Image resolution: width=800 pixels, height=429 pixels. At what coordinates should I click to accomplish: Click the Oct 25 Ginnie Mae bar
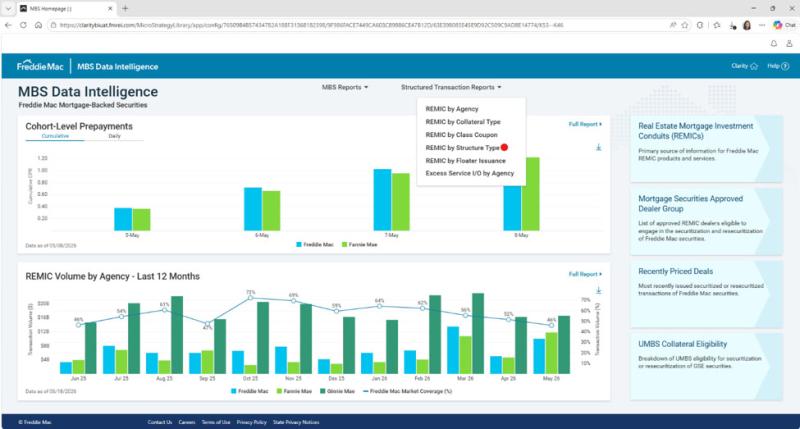[263, 338]
